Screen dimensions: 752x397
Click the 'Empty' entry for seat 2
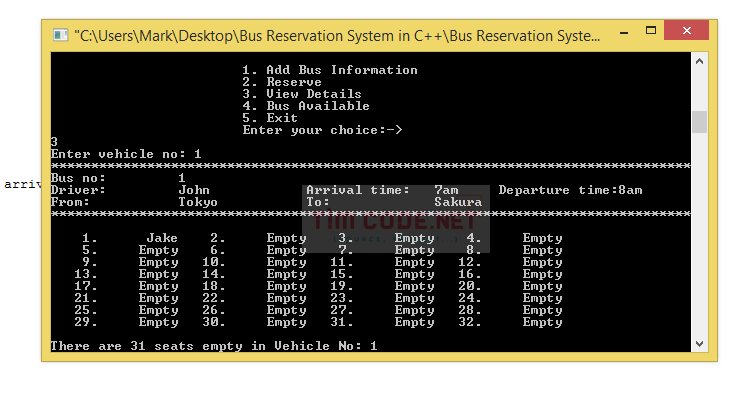tap(286, 238)
